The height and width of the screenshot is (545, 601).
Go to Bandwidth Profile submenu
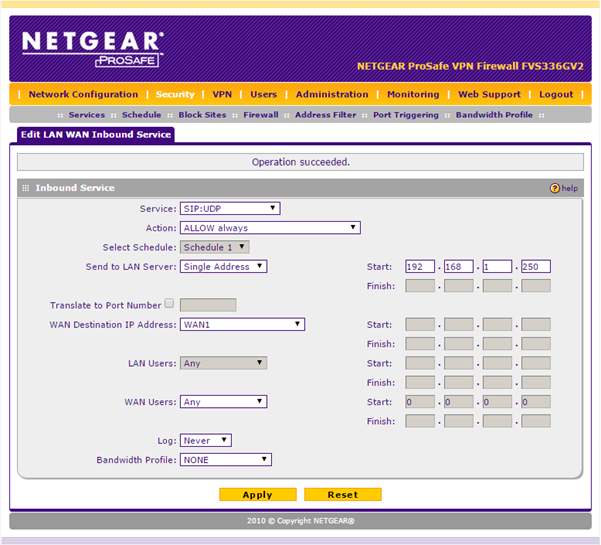coord(494,115)
